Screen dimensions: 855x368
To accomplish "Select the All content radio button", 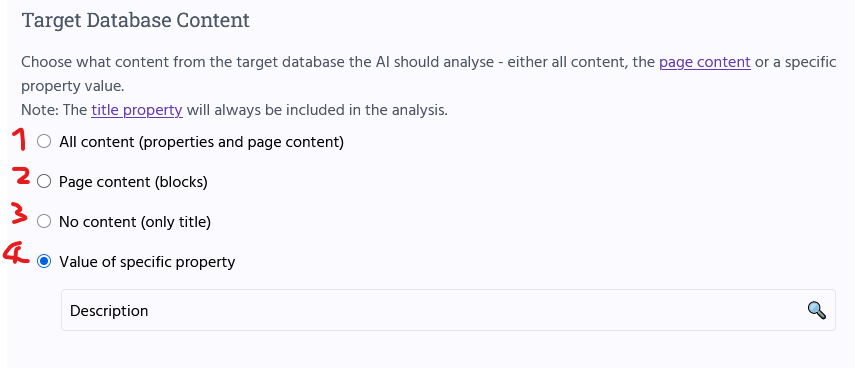I will click(x=44, y=142).
